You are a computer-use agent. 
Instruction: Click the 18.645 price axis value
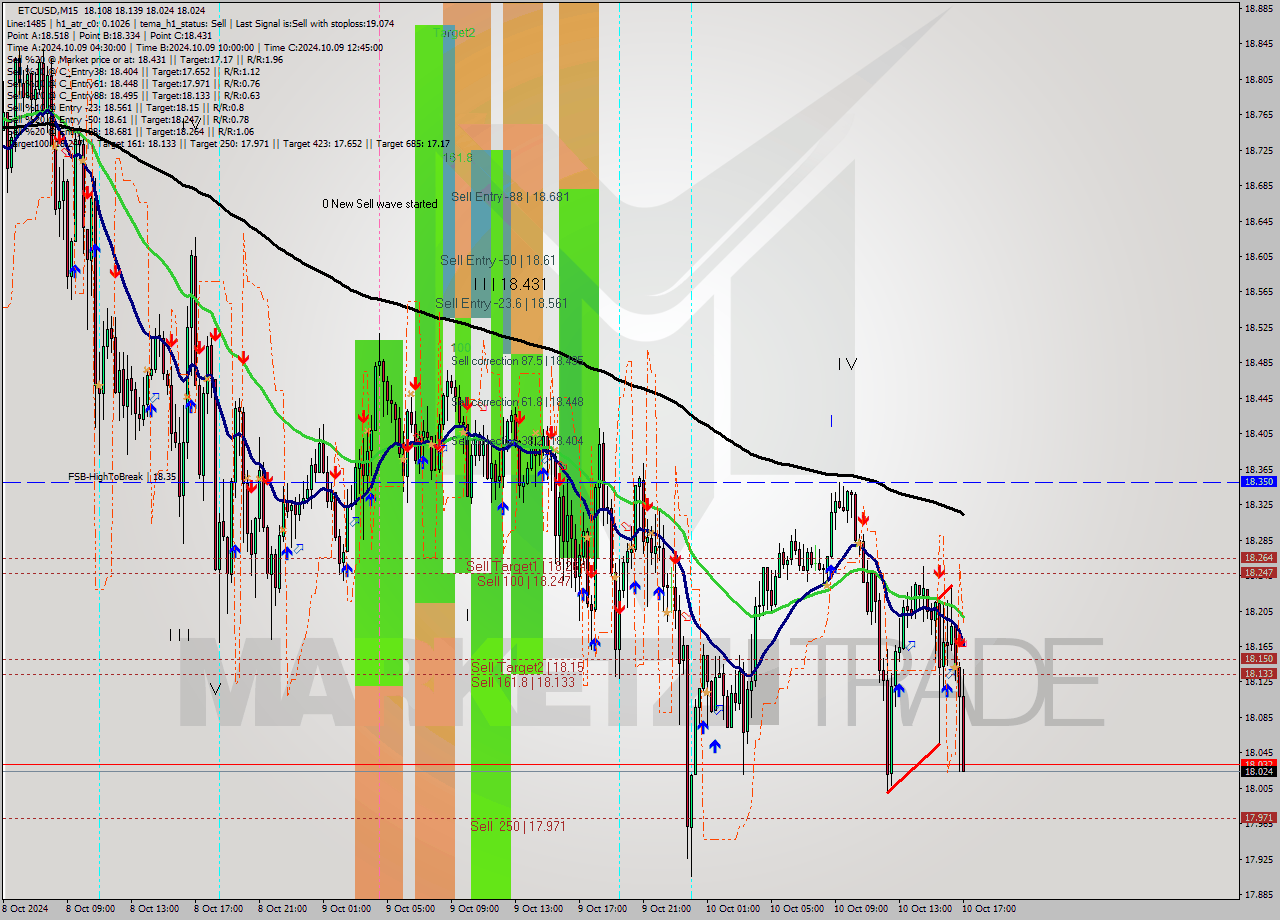pos(1258,221)
